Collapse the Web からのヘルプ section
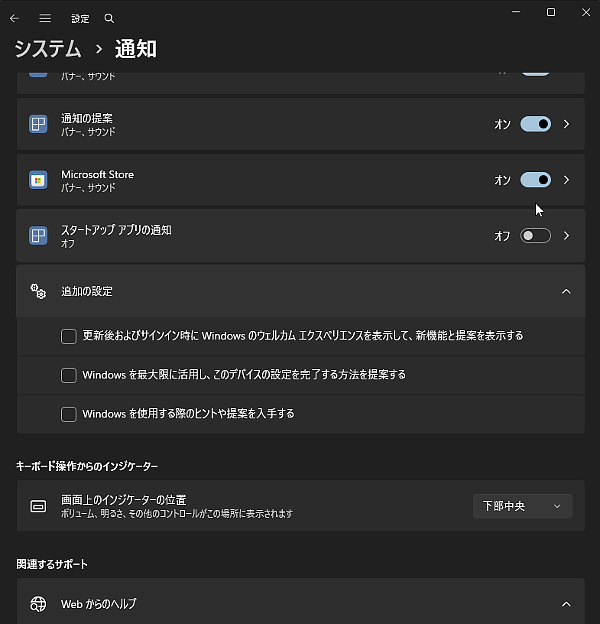The width and height of the screenshot is (600, 624). click(566, 604)
